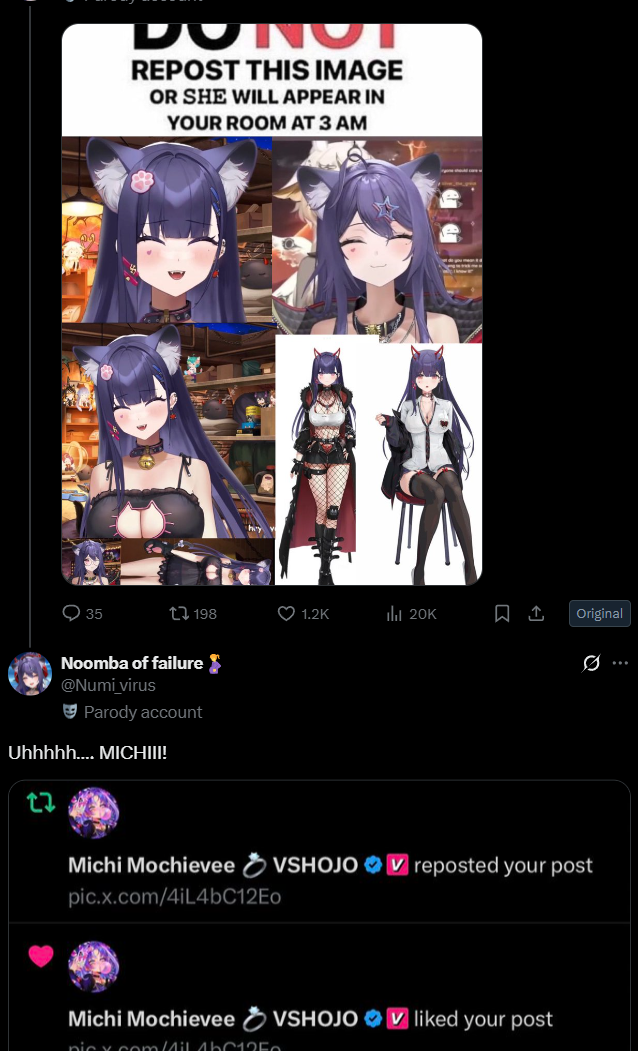The width and height of the screenshot is (638, 1051).
Task: Open Michi Mochievee avatar in repost notification
Action: 94,813
